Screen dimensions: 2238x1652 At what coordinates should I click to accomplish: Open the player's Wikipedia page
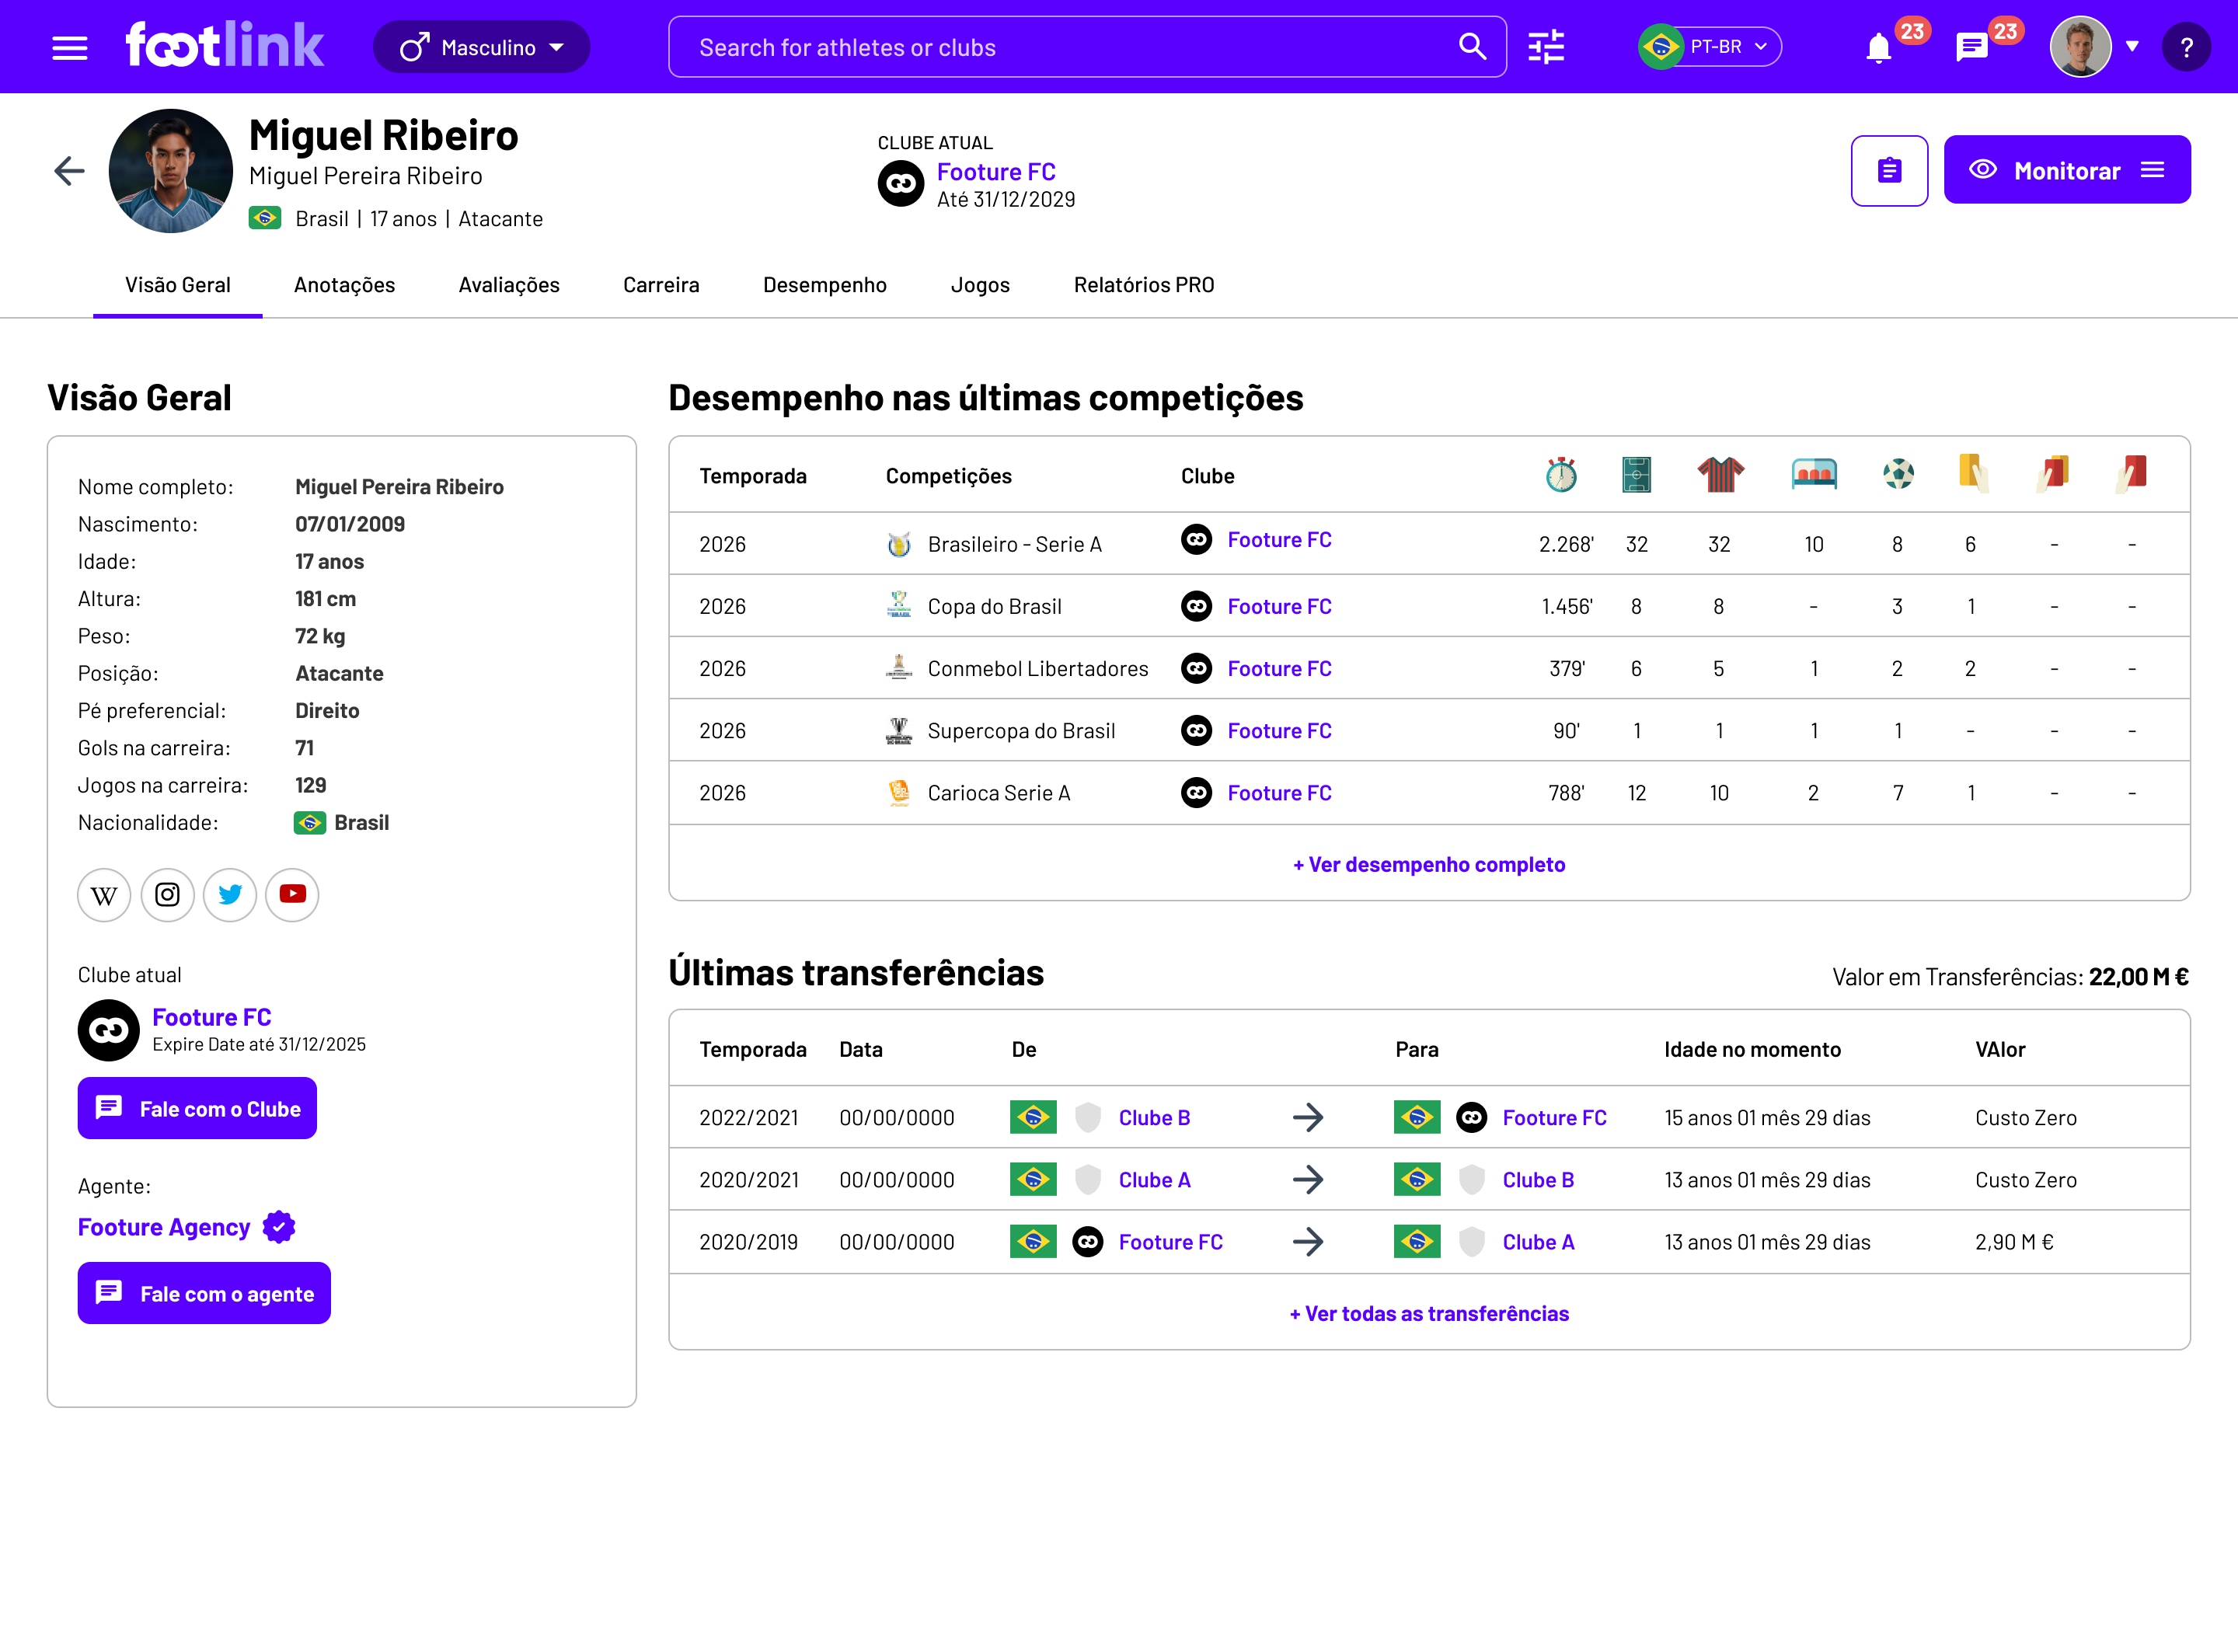103,895
